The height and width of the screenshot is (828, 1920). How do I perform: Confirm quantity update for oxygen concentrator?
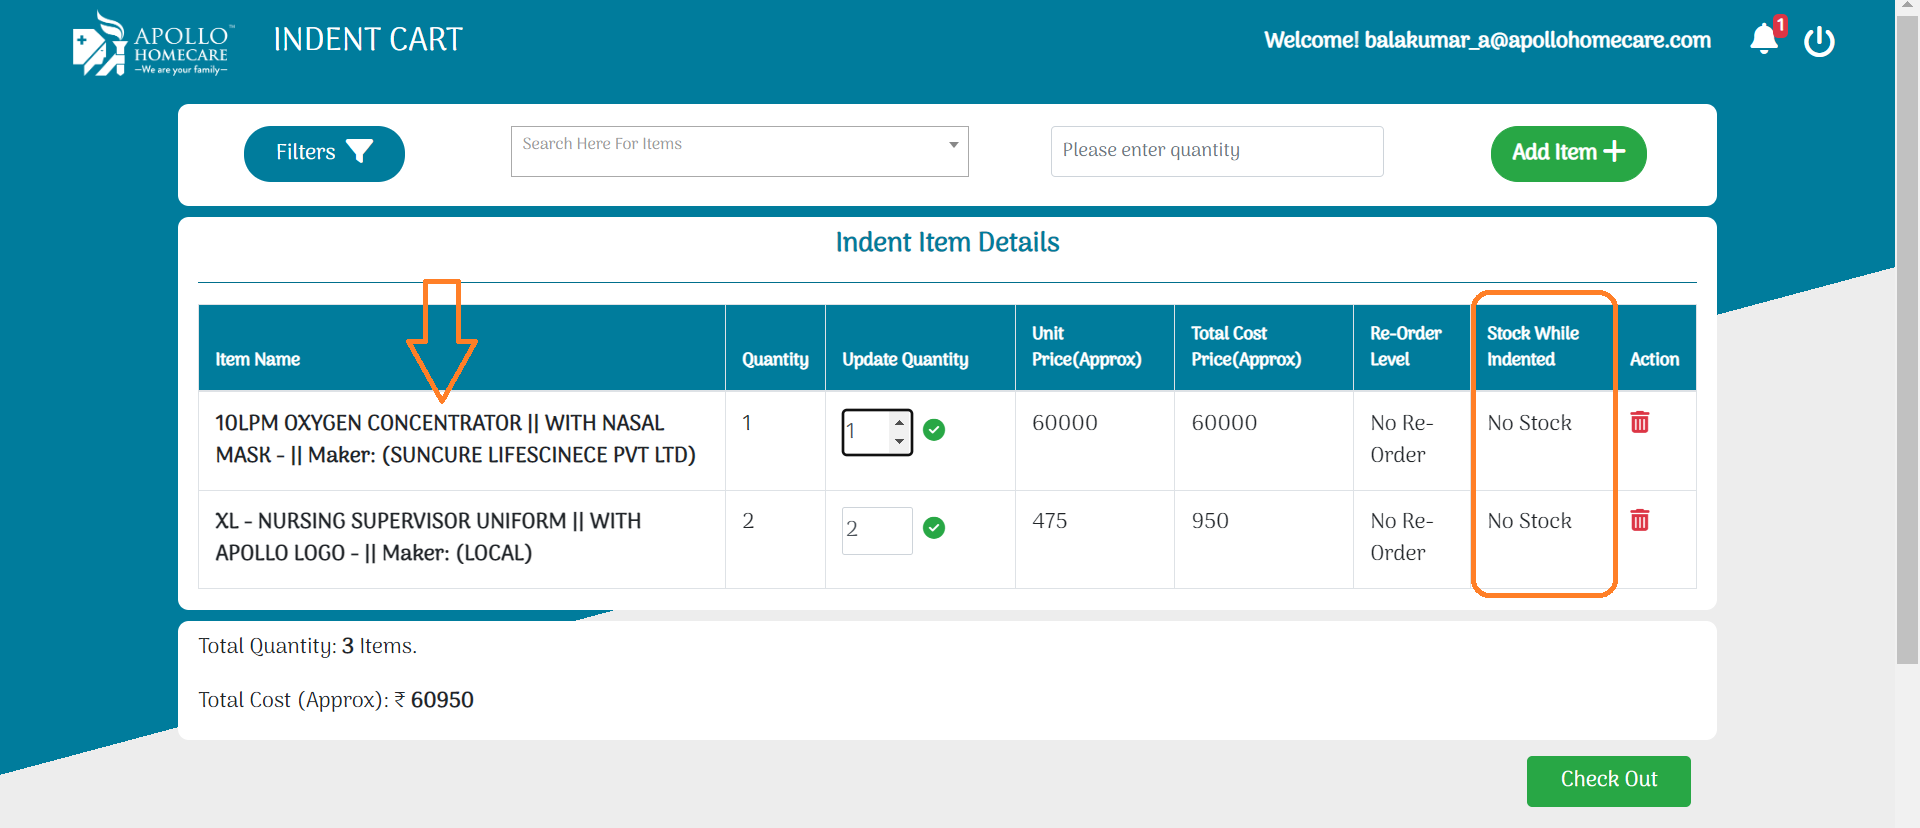click(x=934, y=430)
